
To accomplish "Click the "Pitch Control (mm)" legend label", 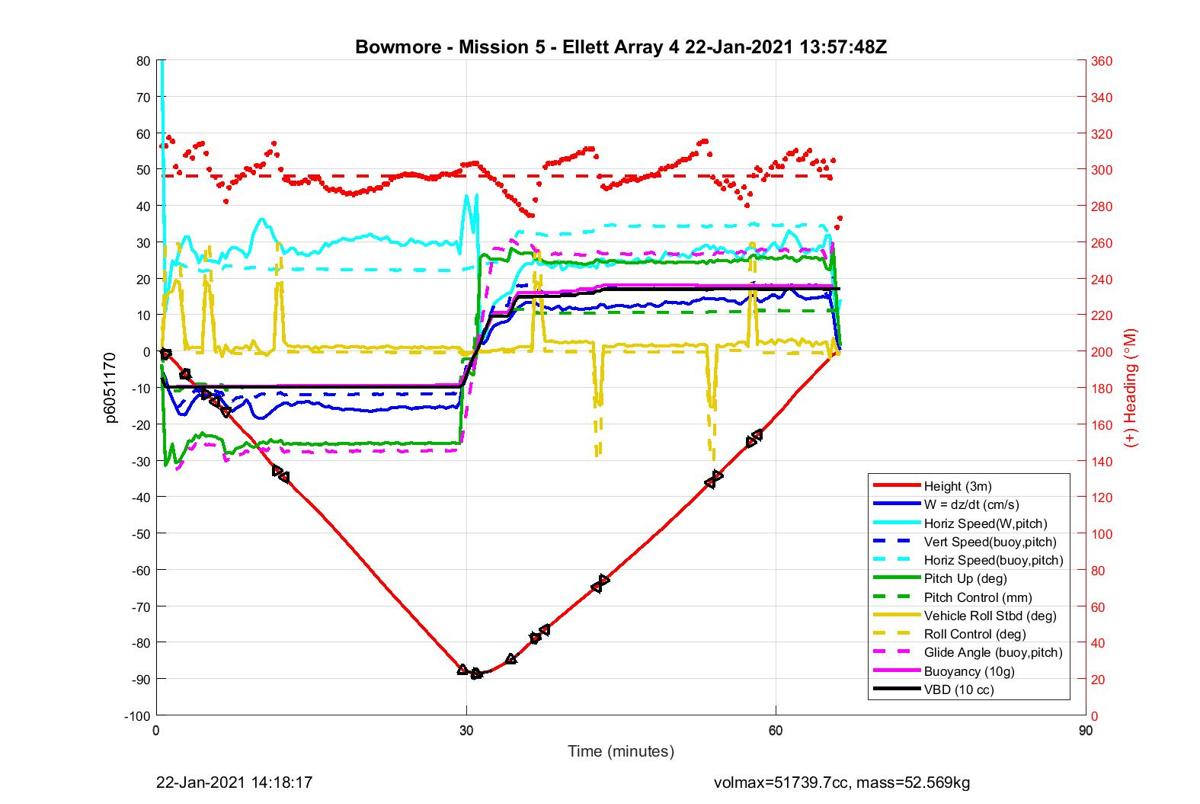I will (978, 597).
